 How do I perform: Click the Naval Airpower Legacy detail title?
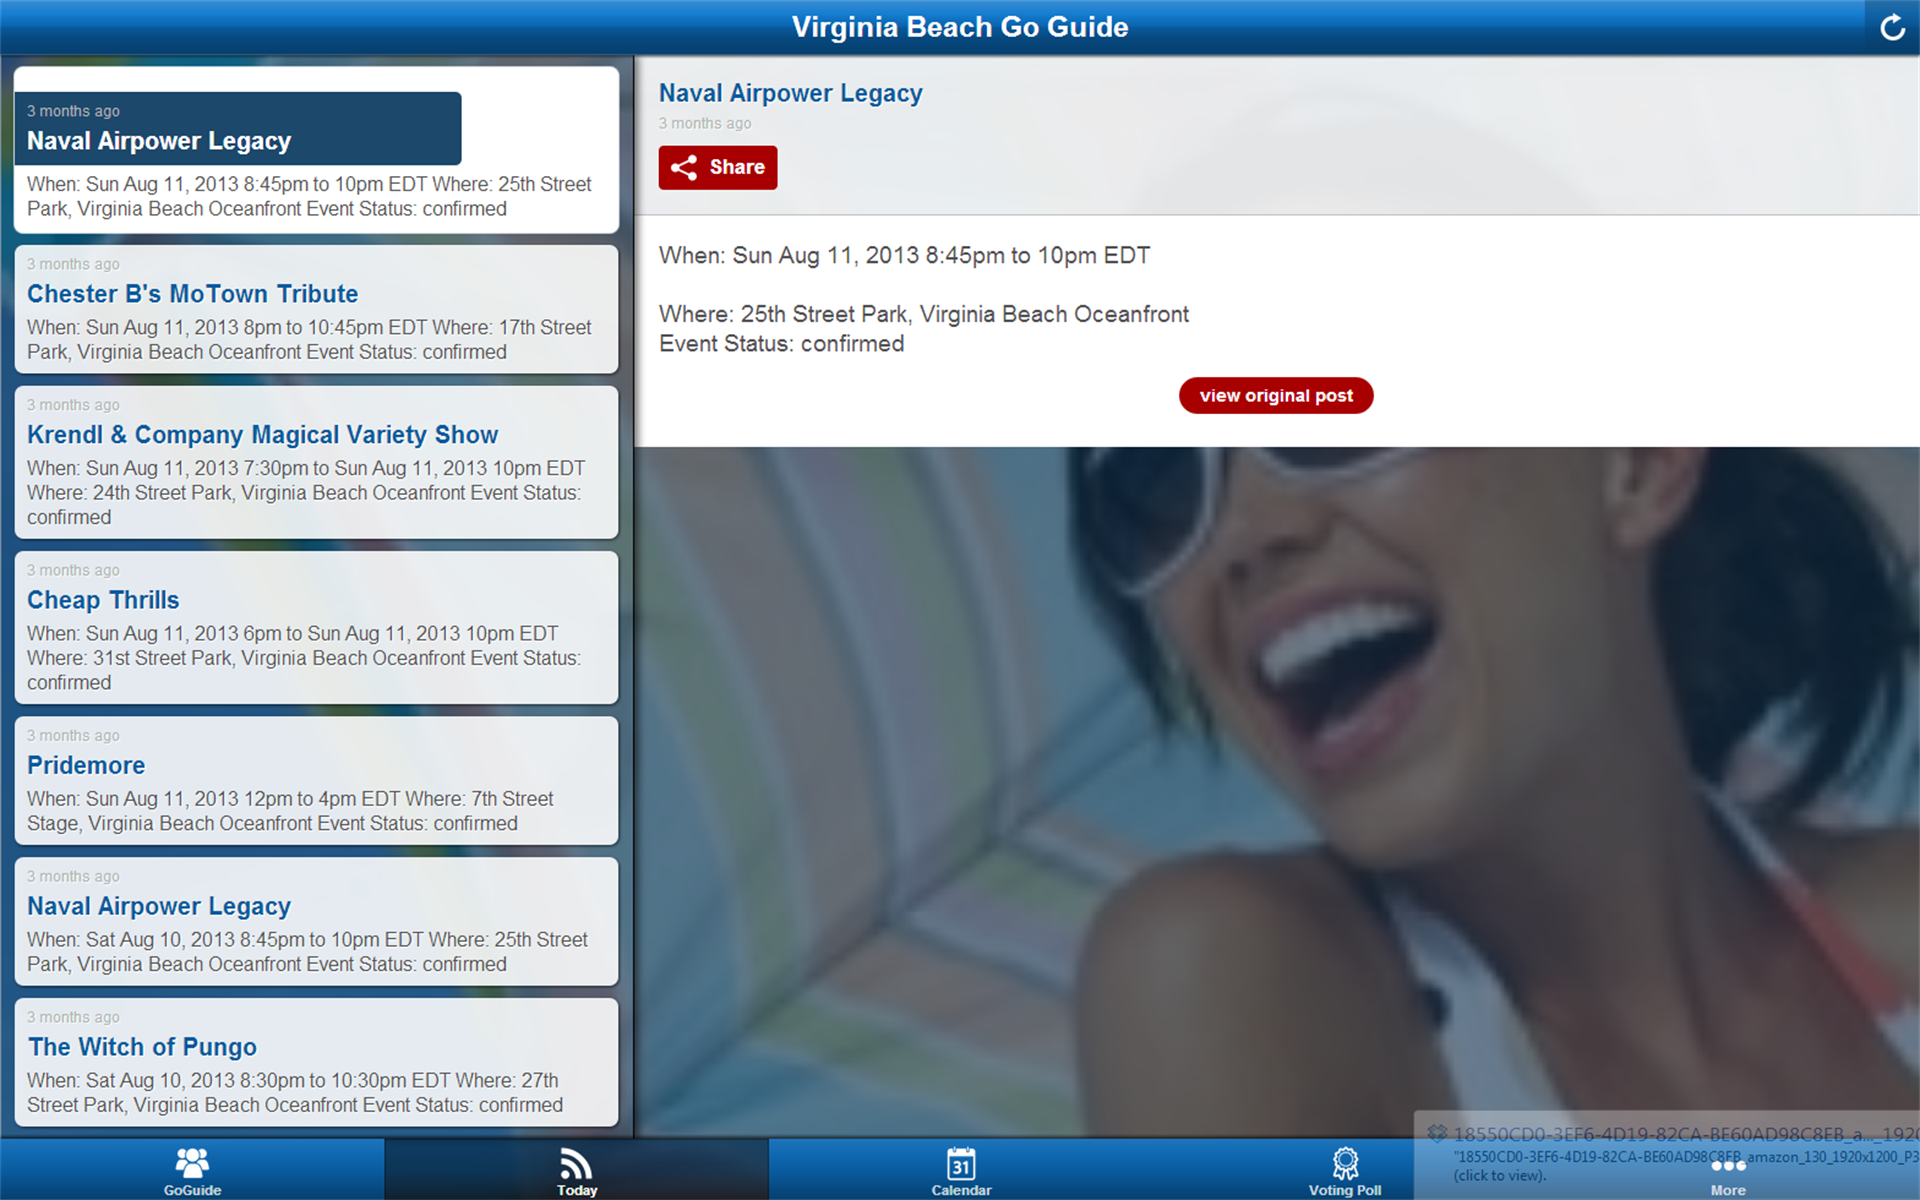[790, 93]
